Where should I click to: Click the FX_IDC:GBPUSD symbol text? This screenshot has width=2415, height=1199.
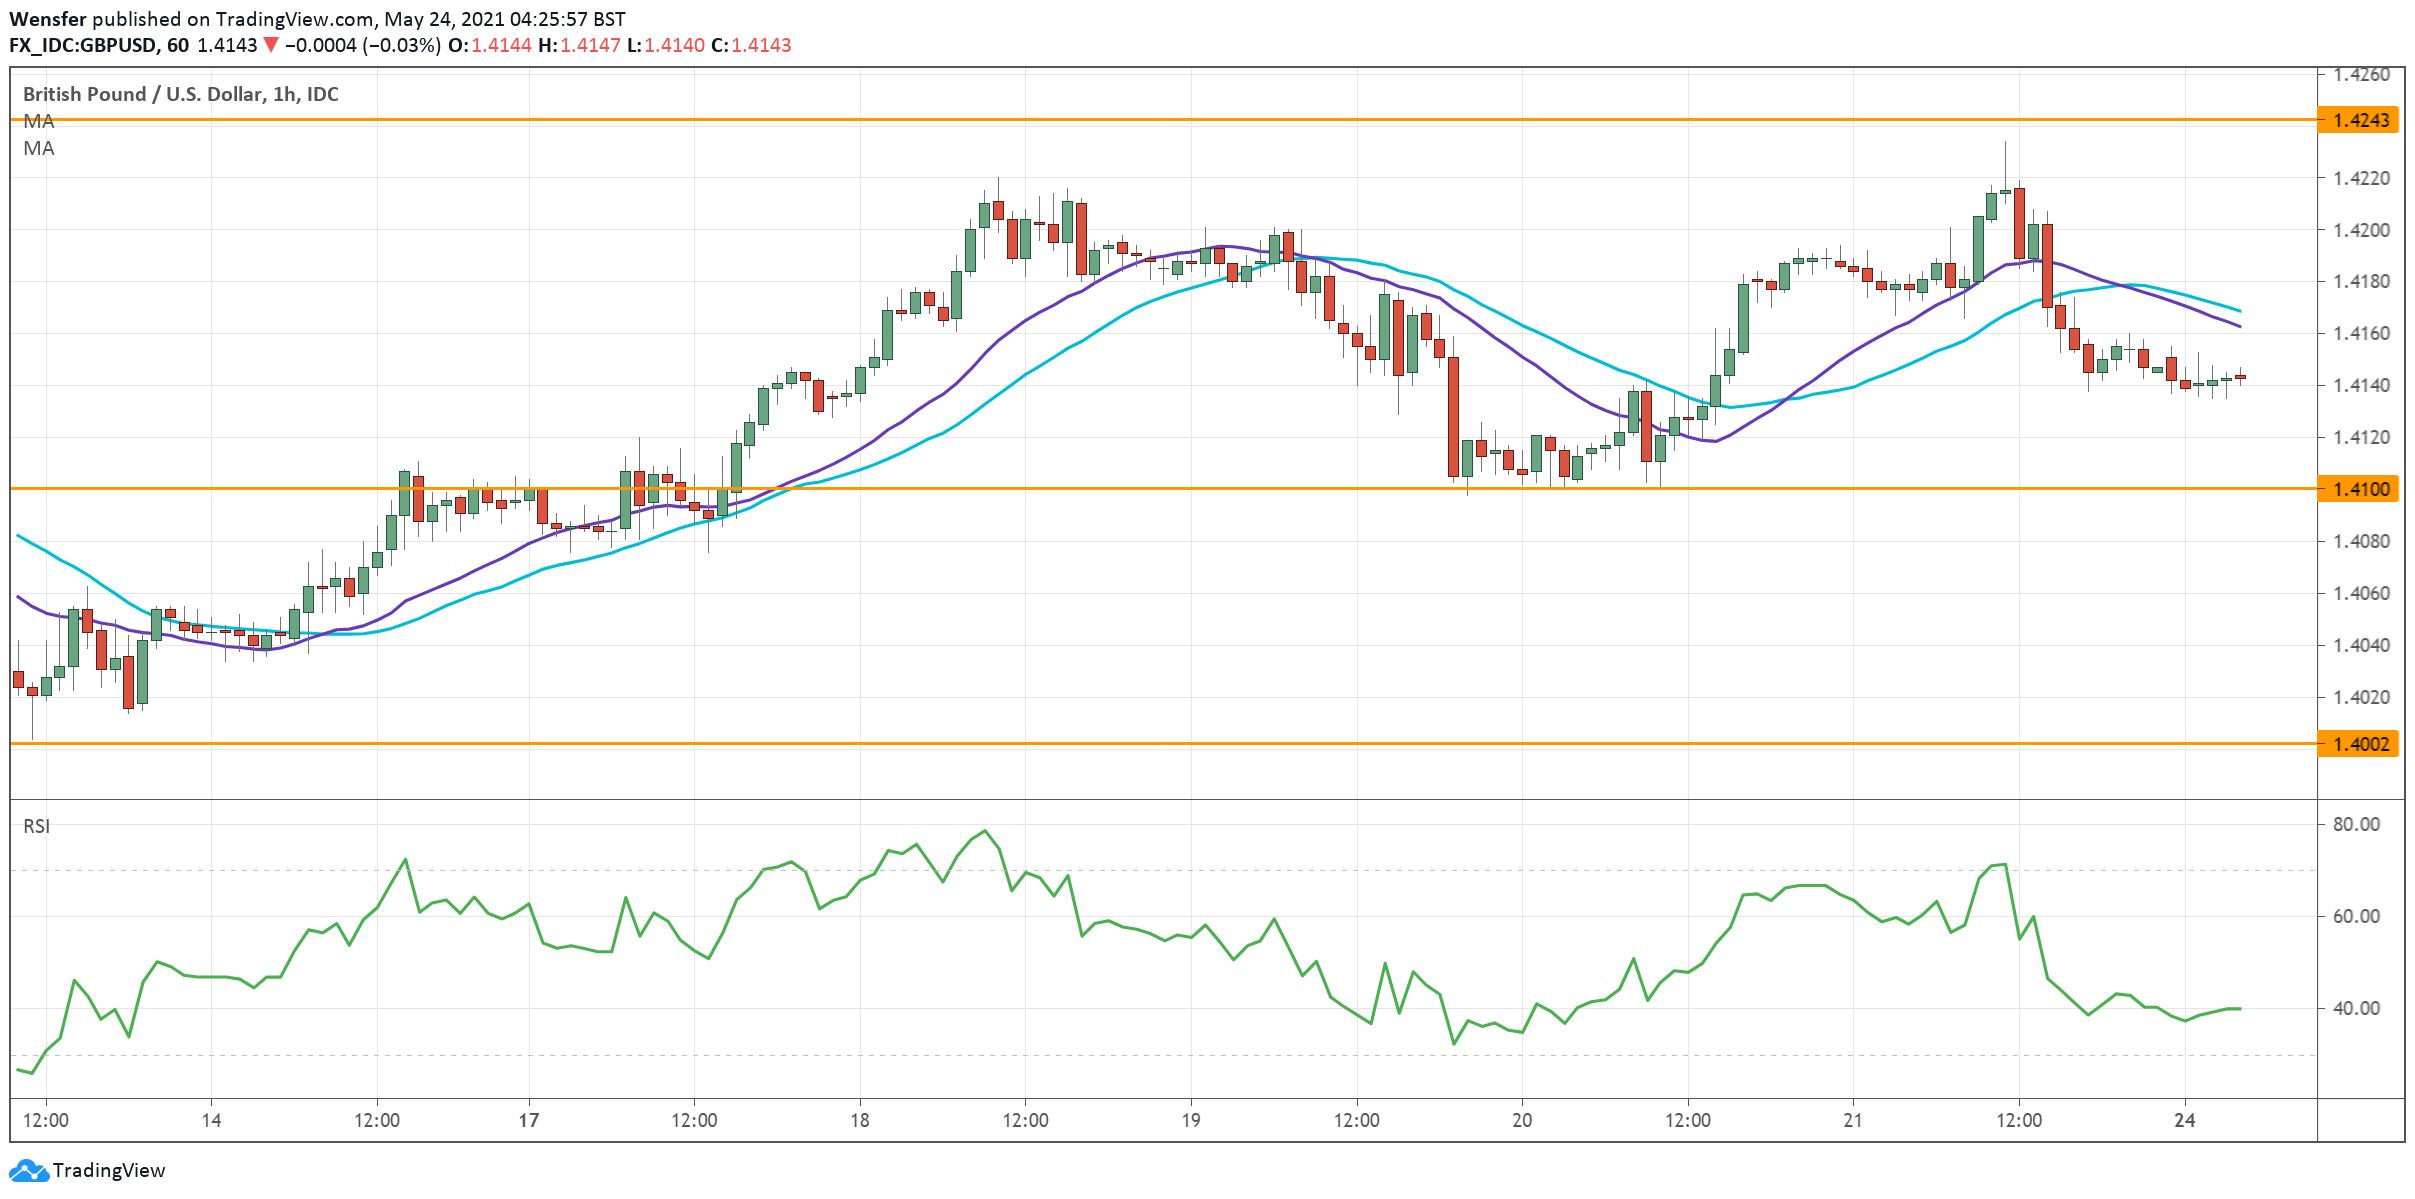82,45
